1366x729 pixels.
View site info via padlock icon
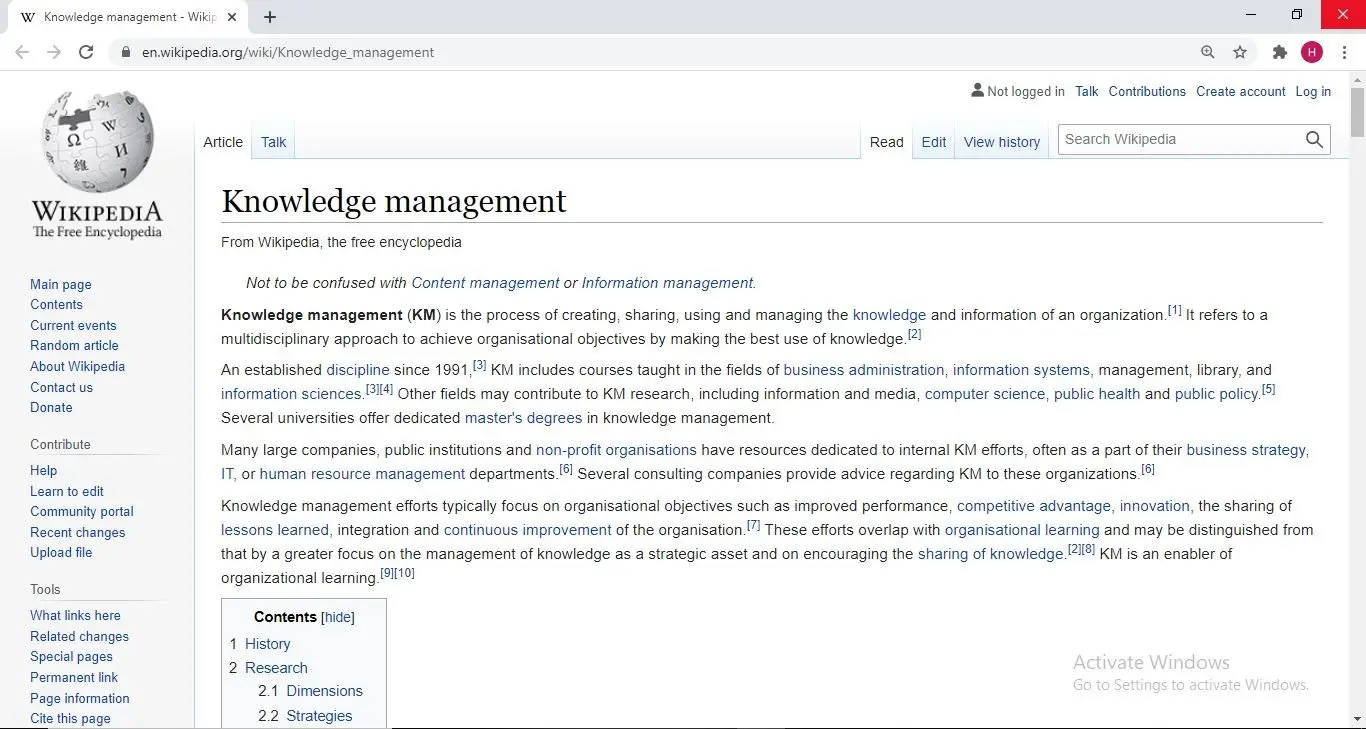[125, 52]
